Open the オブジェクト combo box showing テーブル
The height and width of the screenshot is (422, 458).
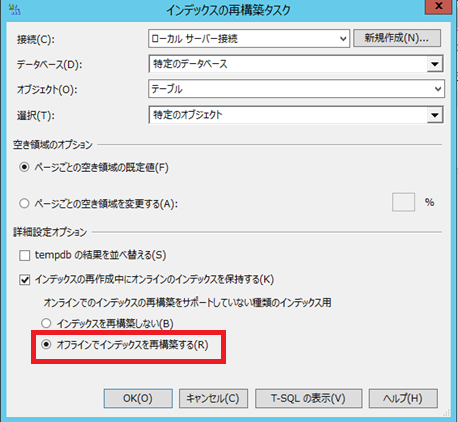[x=296, y=89]
